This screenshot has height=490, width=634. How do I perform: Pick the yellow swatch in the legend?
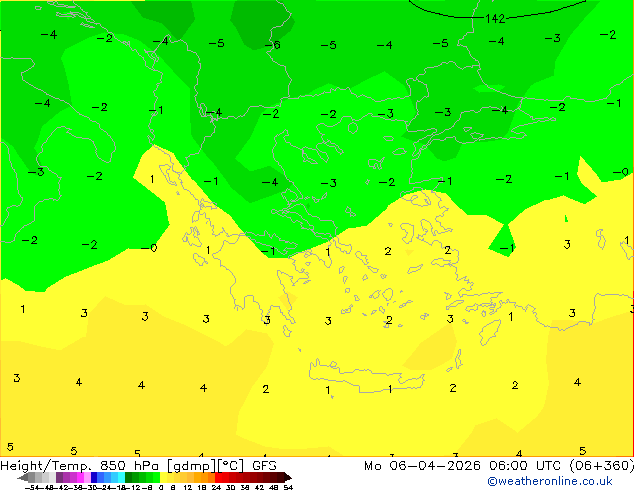(164, 477)
